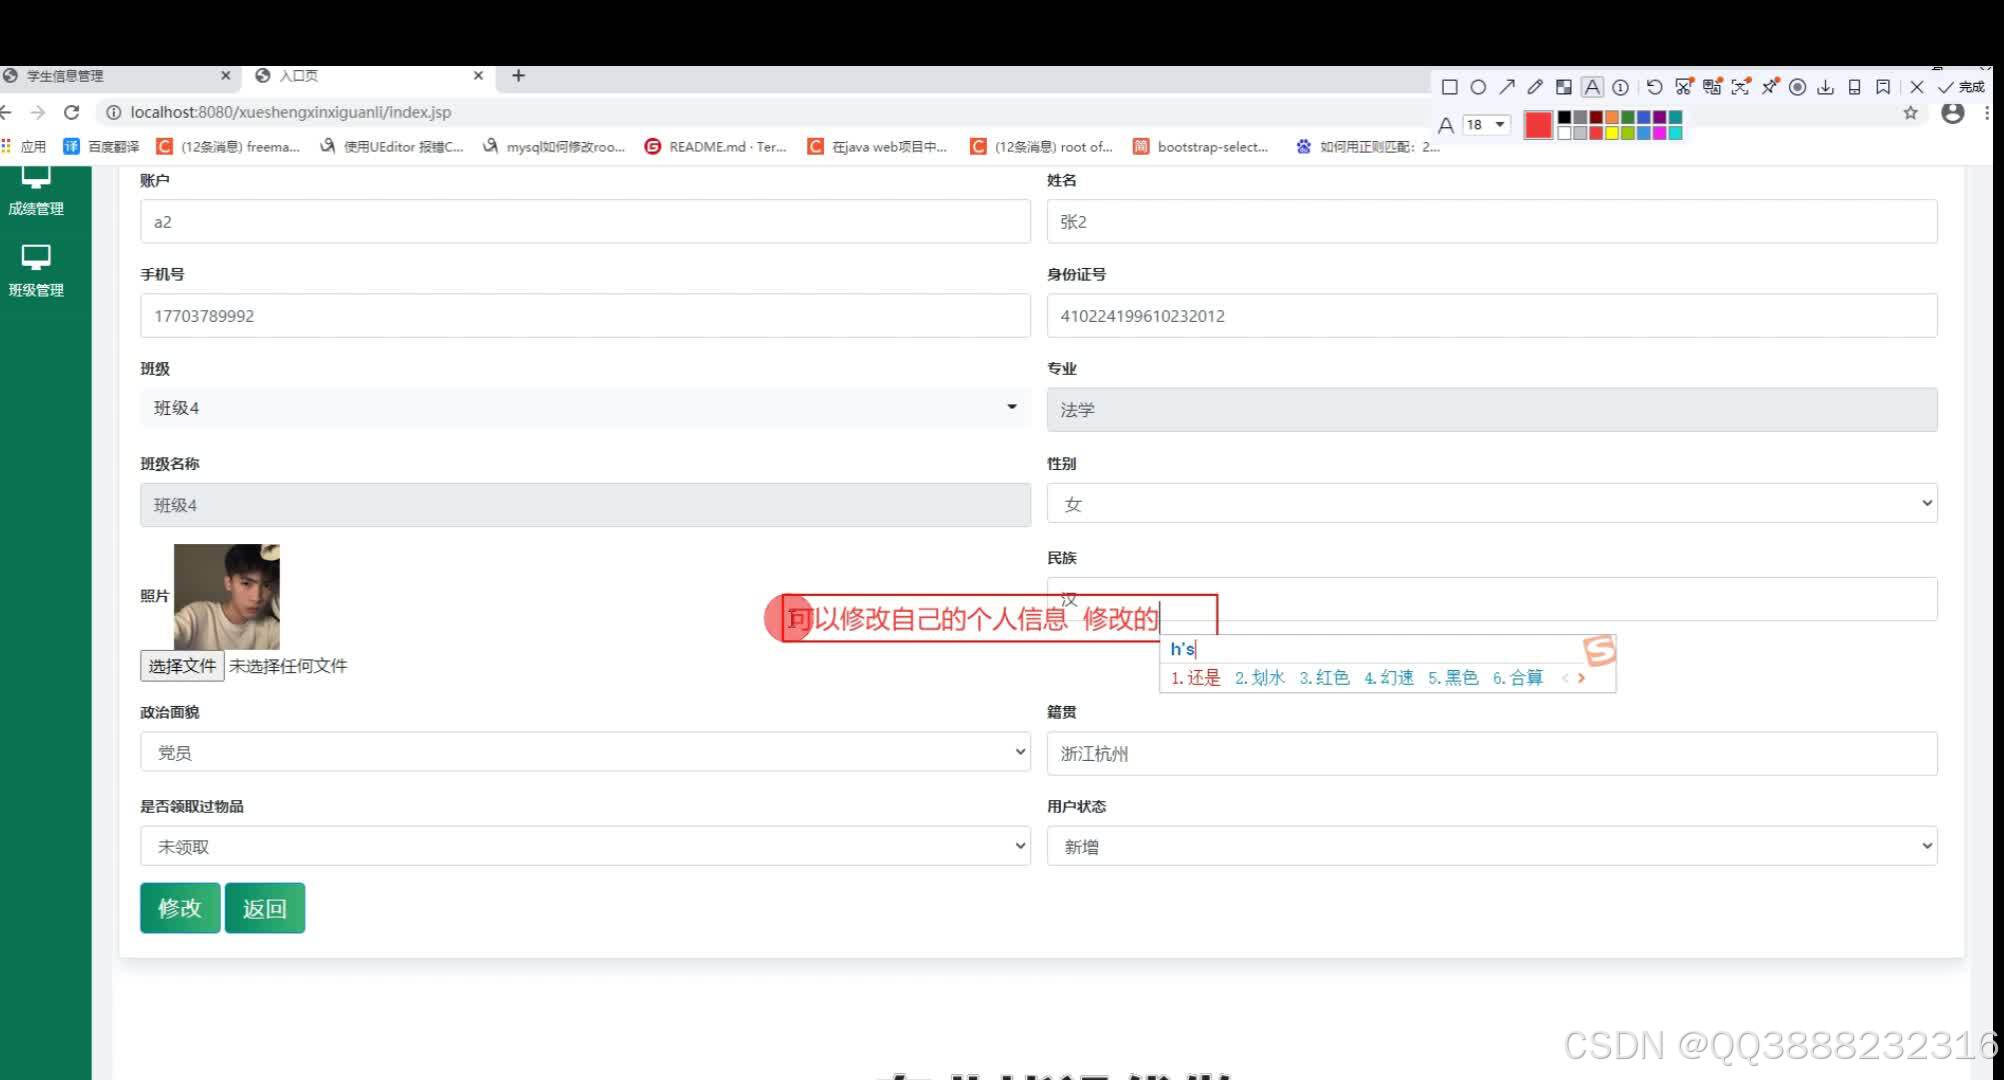
Task: Click the 选择文件 upload button
Action: point(182,666)
